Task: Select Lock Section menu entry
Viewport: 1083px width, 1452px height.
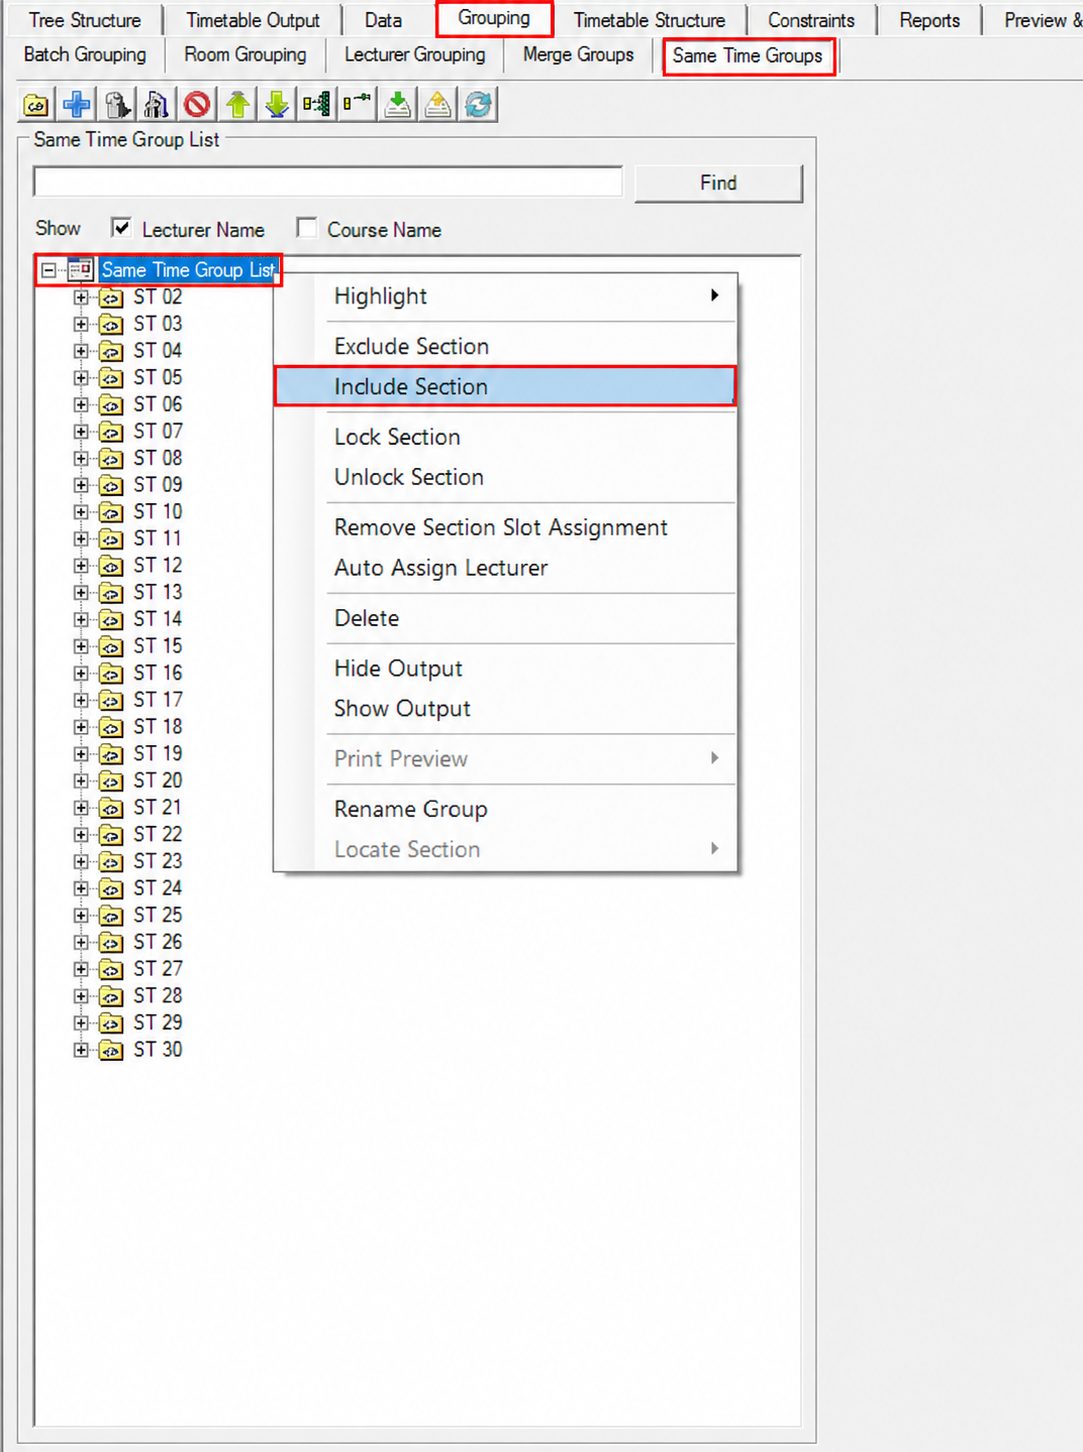Action: (505, 437)
